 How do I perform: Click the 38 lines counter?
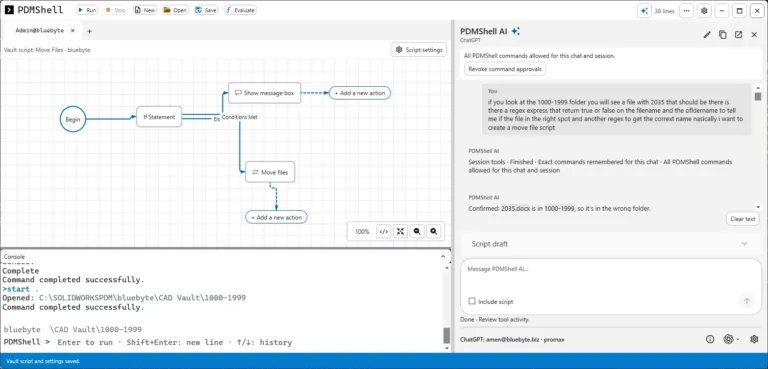[664, 11]
